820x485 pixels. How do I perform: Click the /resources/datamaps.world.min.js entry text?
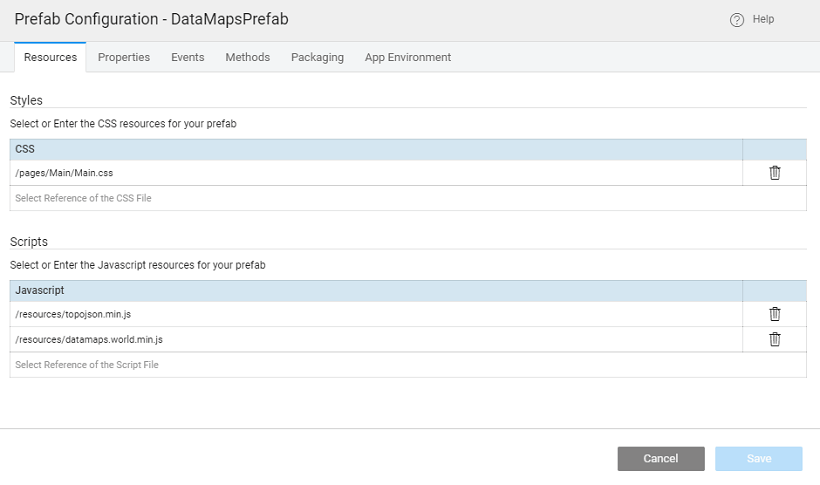(89, 339)
